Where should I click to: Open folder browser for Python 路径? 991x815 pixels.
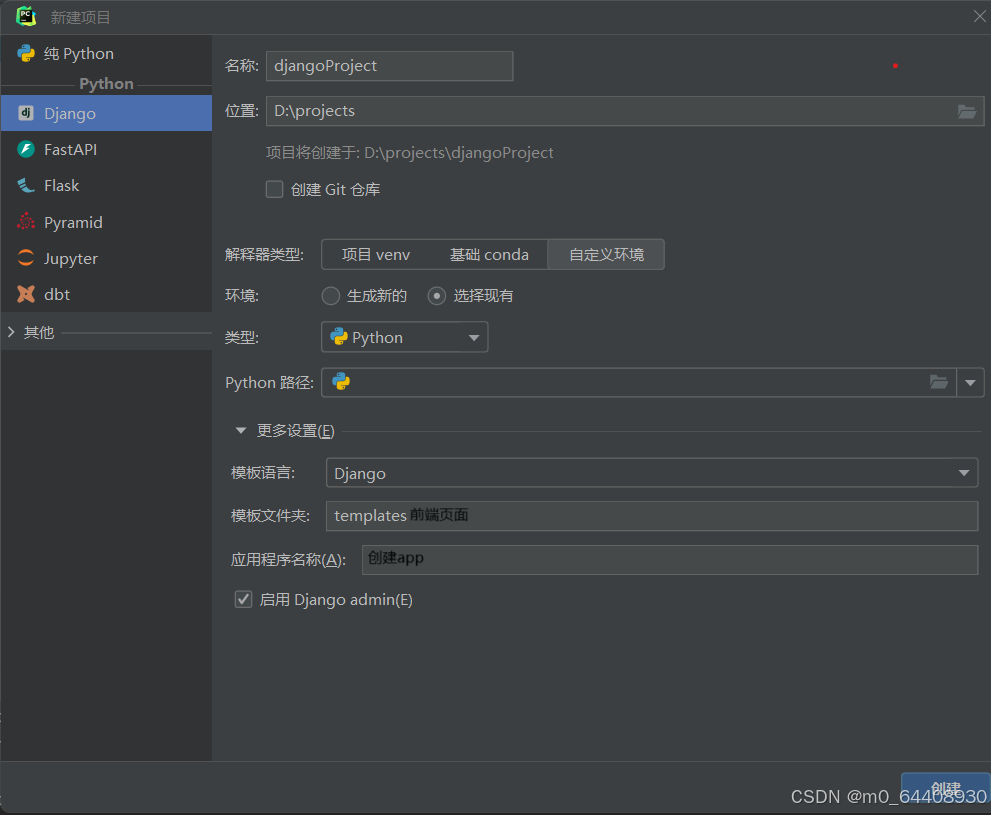pyautogui.click(x=939, y=382)
